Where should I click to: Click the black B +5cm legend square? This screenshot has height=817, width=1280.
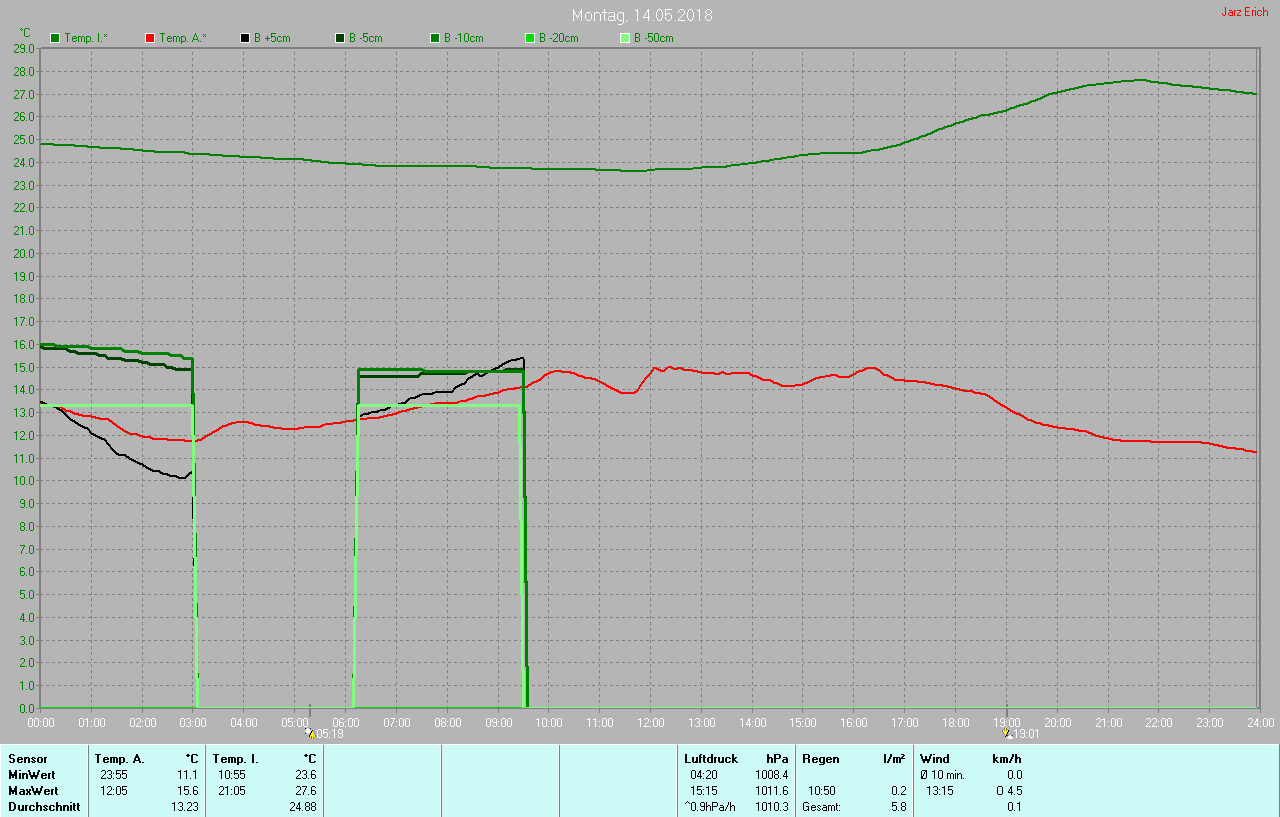coord(244,38)
